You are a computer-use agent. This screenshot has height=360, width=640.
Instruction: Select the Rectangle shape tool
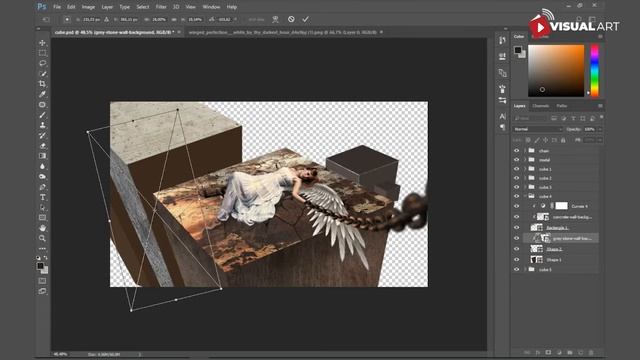coord(42,218)
